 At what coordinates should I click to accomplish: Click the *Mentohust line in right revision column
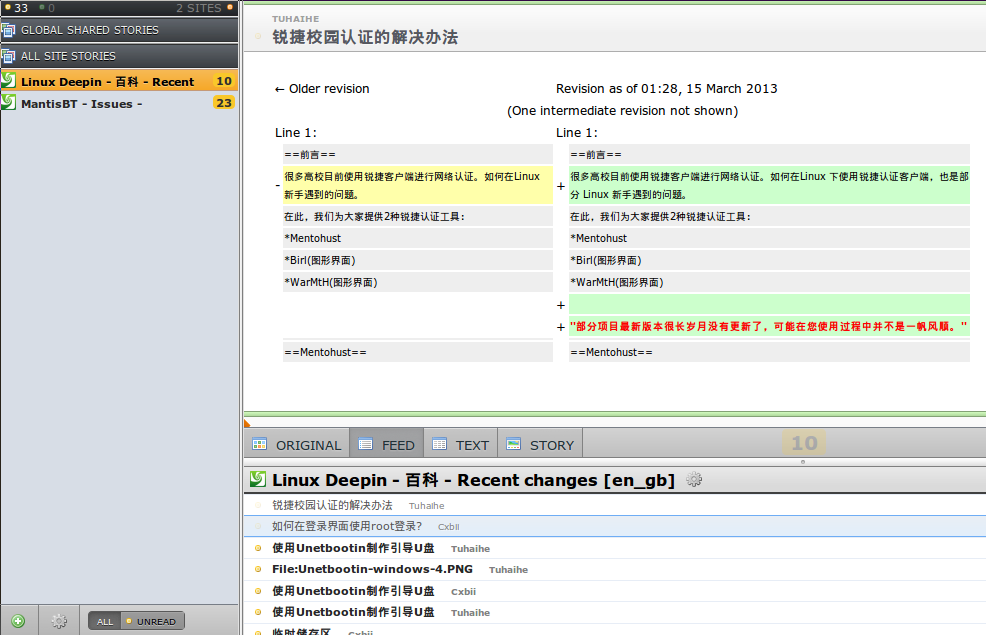769,238
